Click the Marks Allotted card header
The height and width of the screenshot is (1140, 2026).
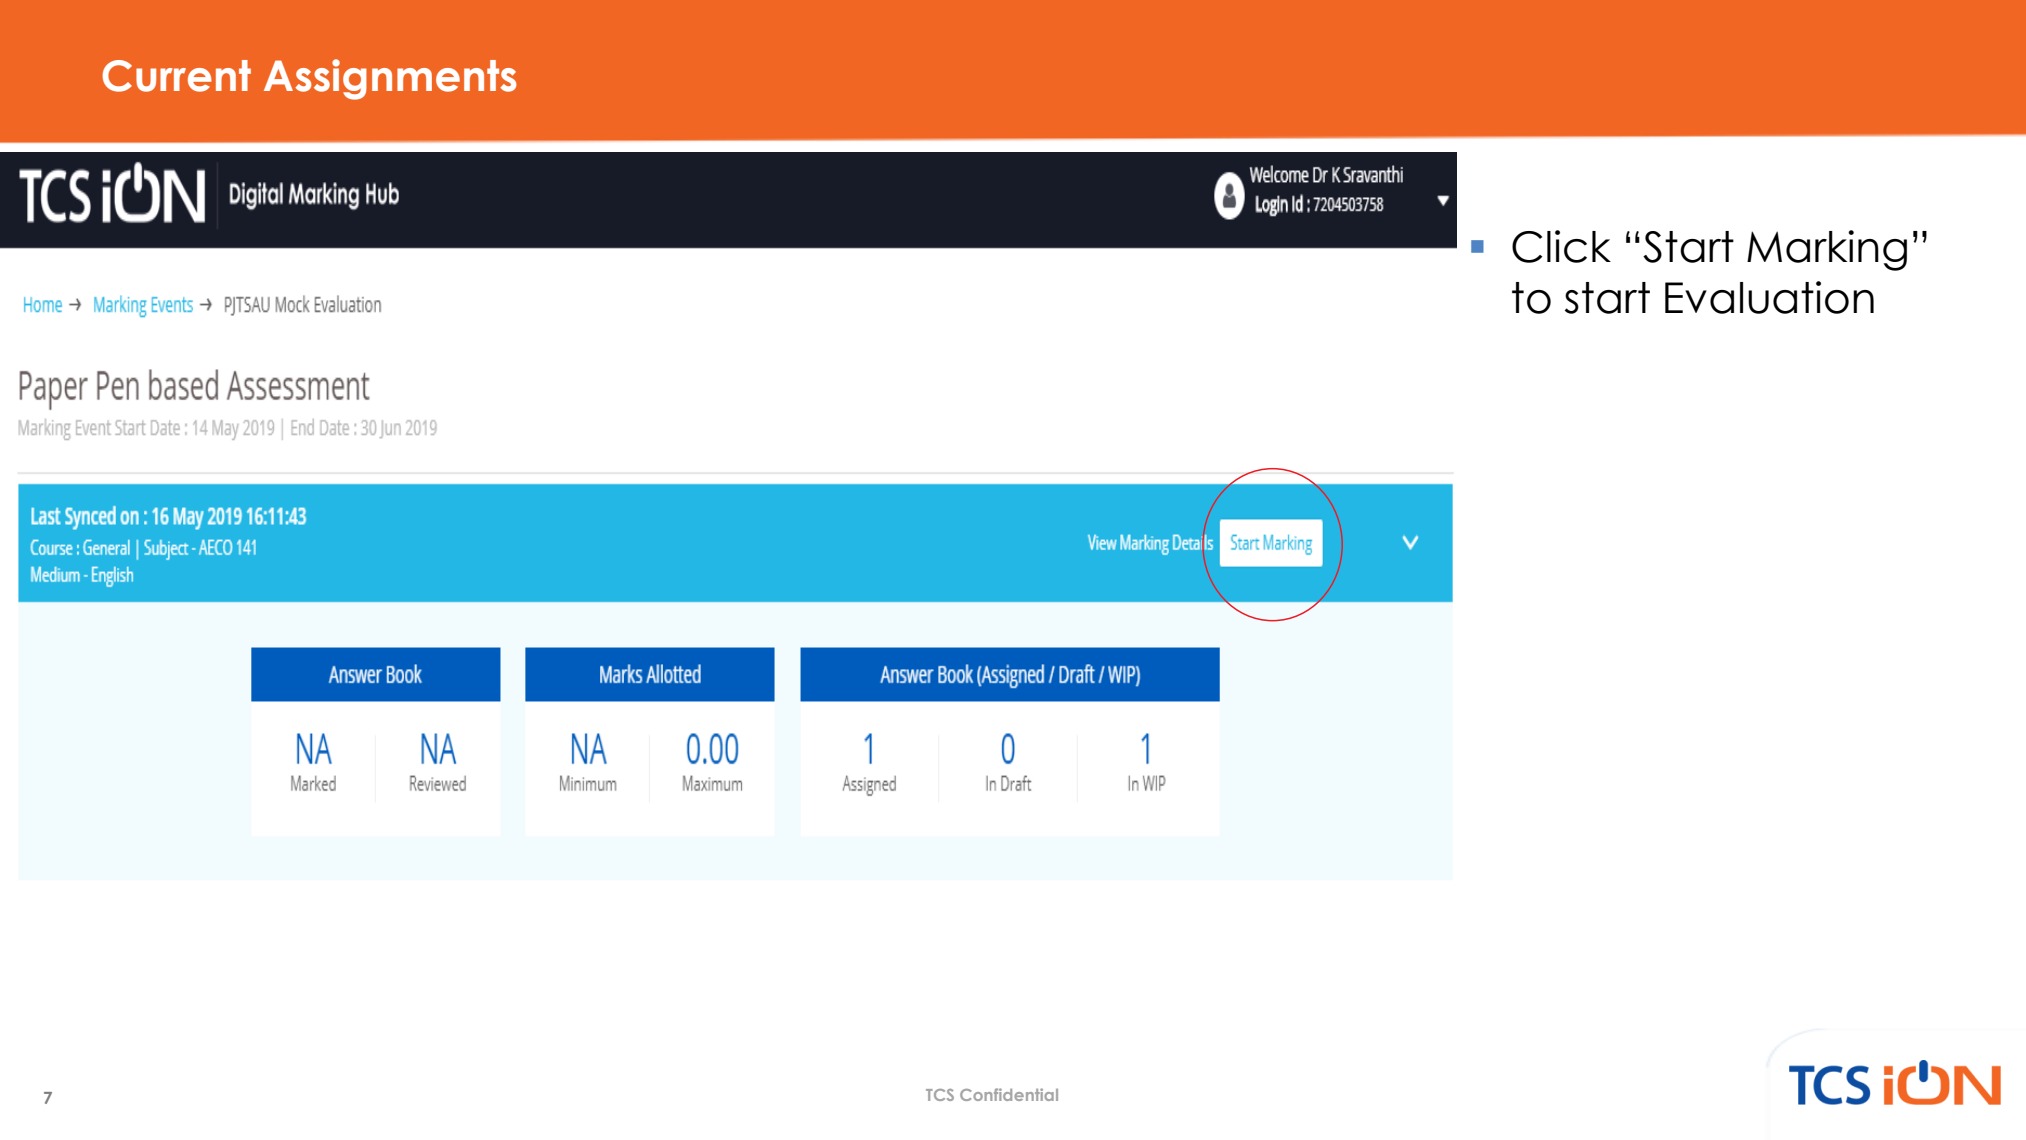(x=649, y=675)
